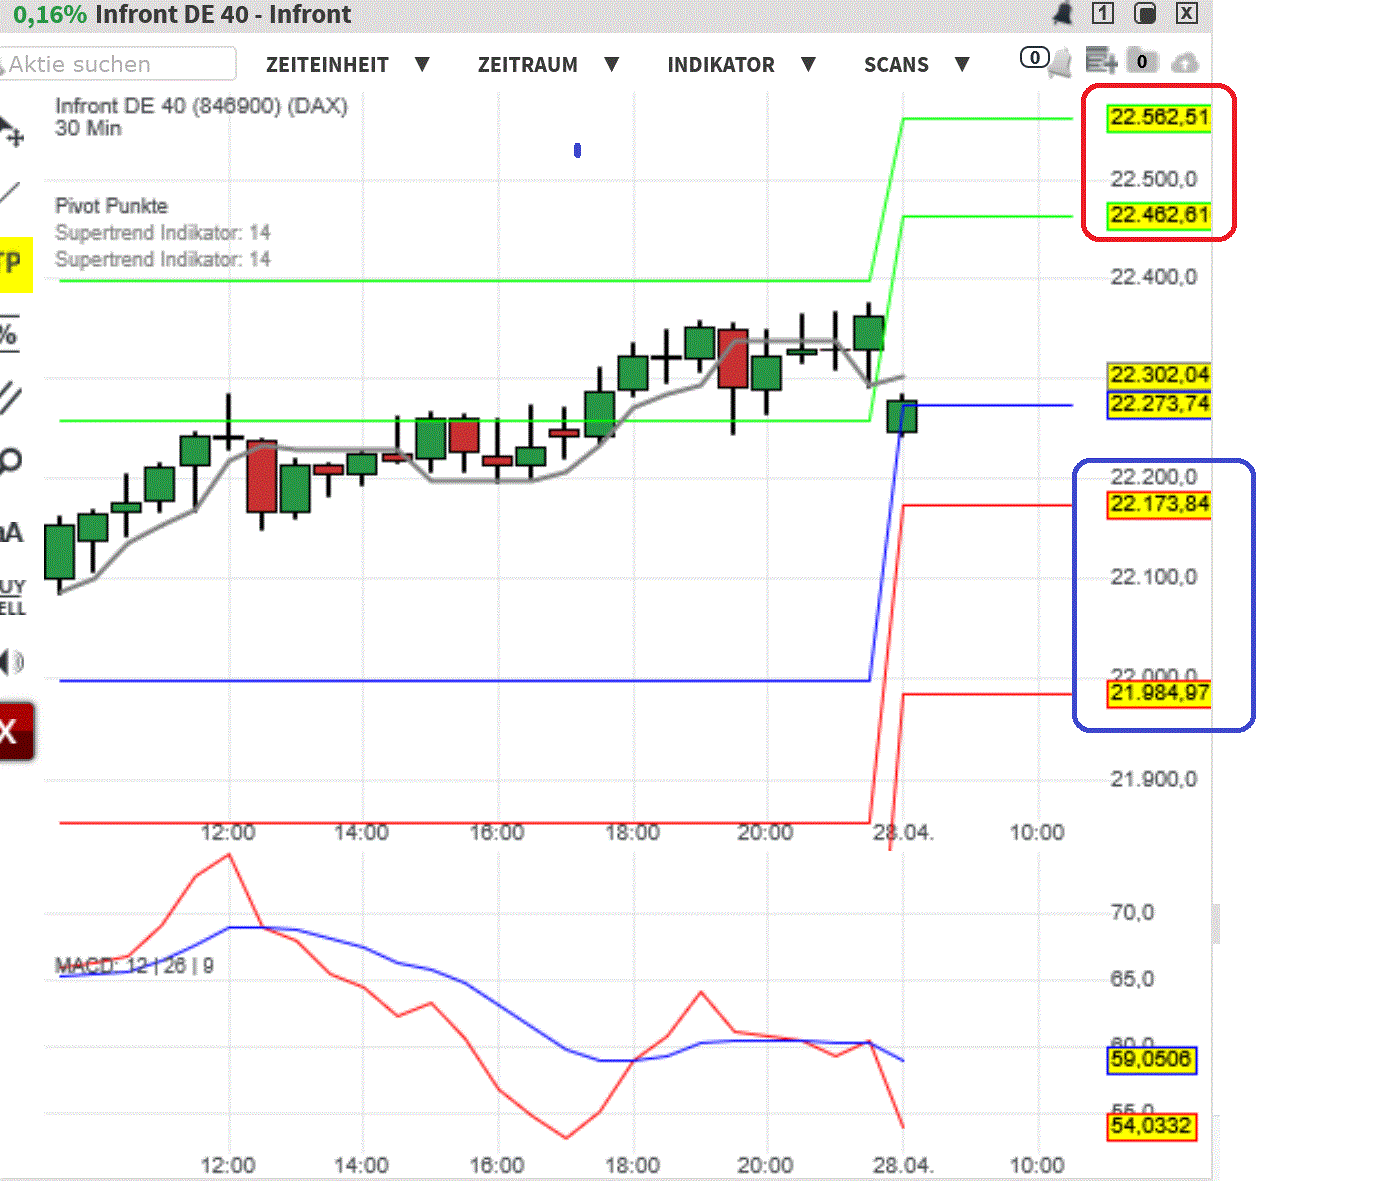Screen dimensions: 1399x1197
Task: Select the text annotation A tool
Action: point(11,532)
